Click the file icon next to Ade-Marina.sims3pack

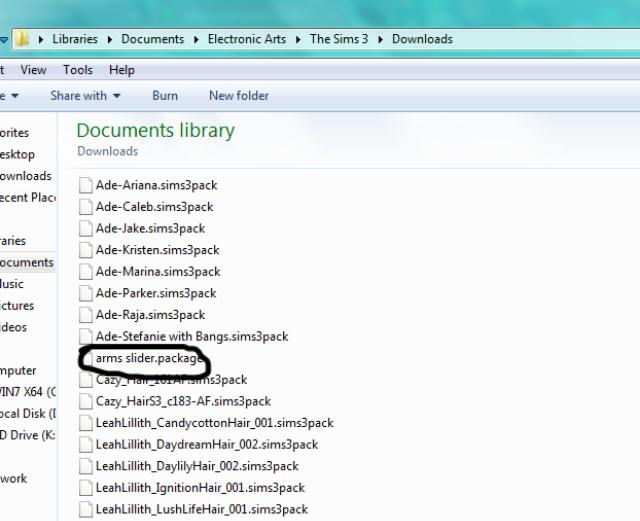[x=86, y=272]
